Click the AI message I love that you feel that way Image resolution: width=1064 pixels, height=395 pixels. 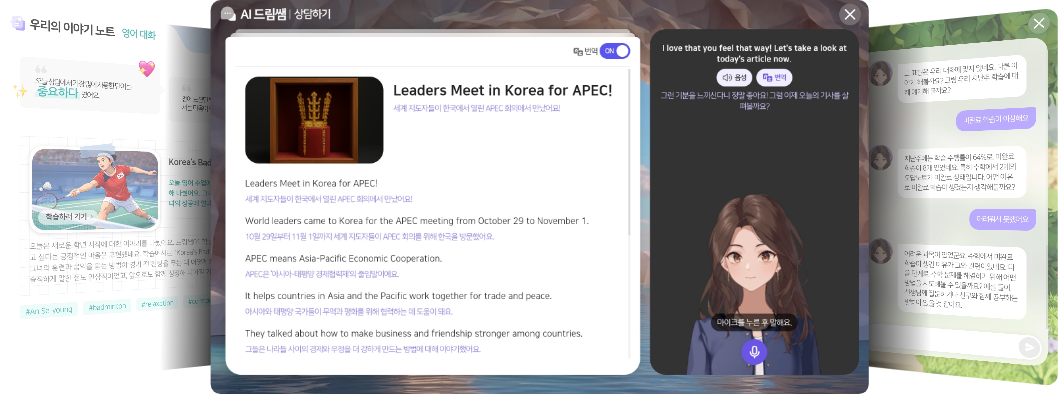pyautogui.click(x=754, y=54)
